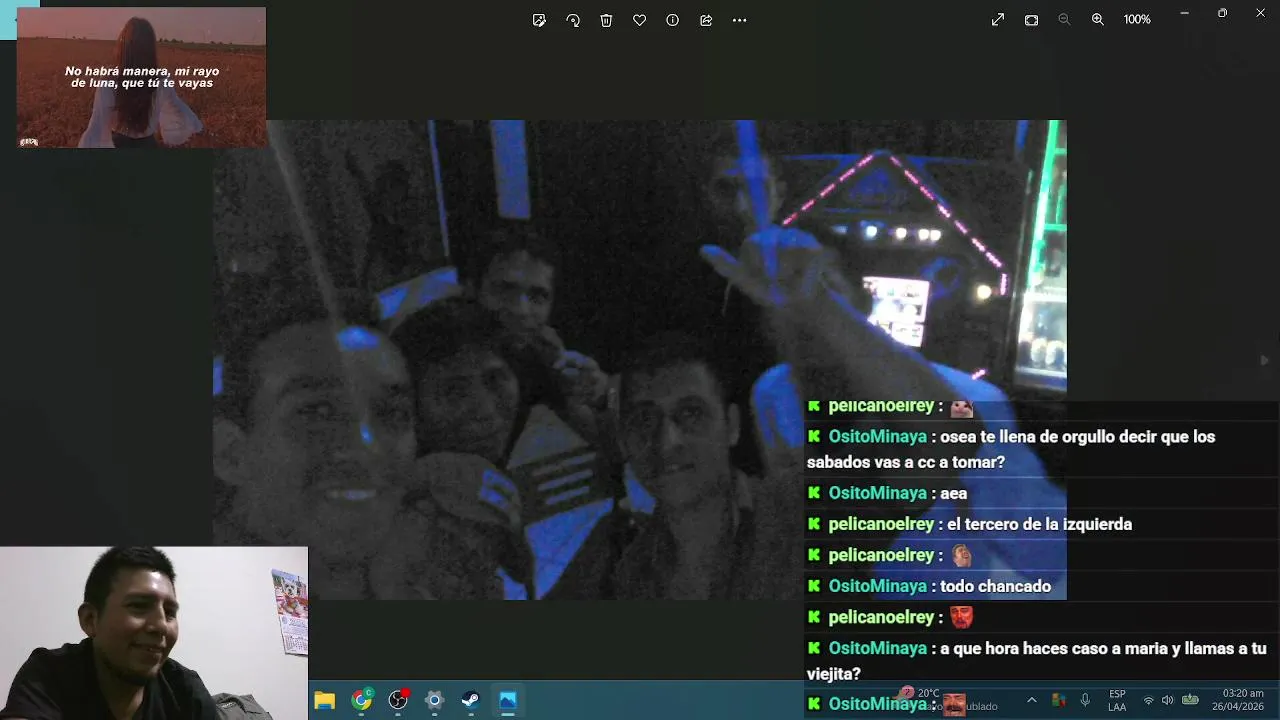Click the zoom out magnifier icon
1280x720 pixels.
click(1064, 20)
